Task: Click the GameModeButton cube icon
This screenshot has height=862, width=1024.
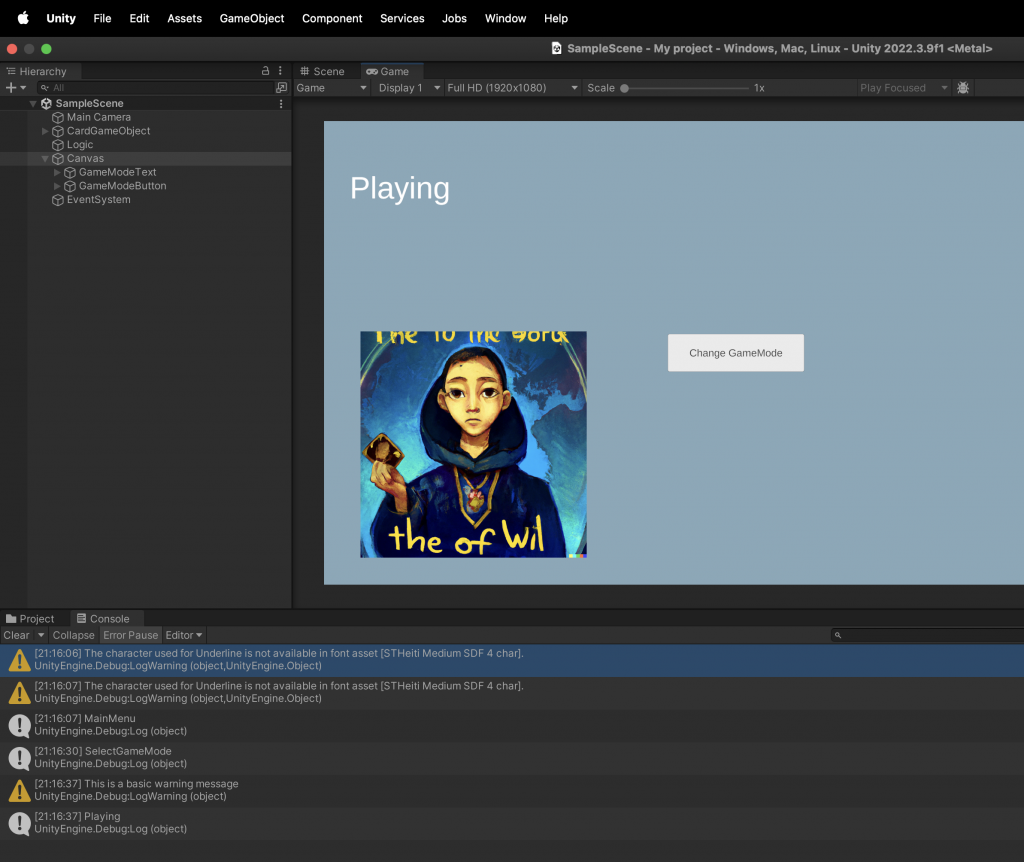Action: [x=70, y=186]
